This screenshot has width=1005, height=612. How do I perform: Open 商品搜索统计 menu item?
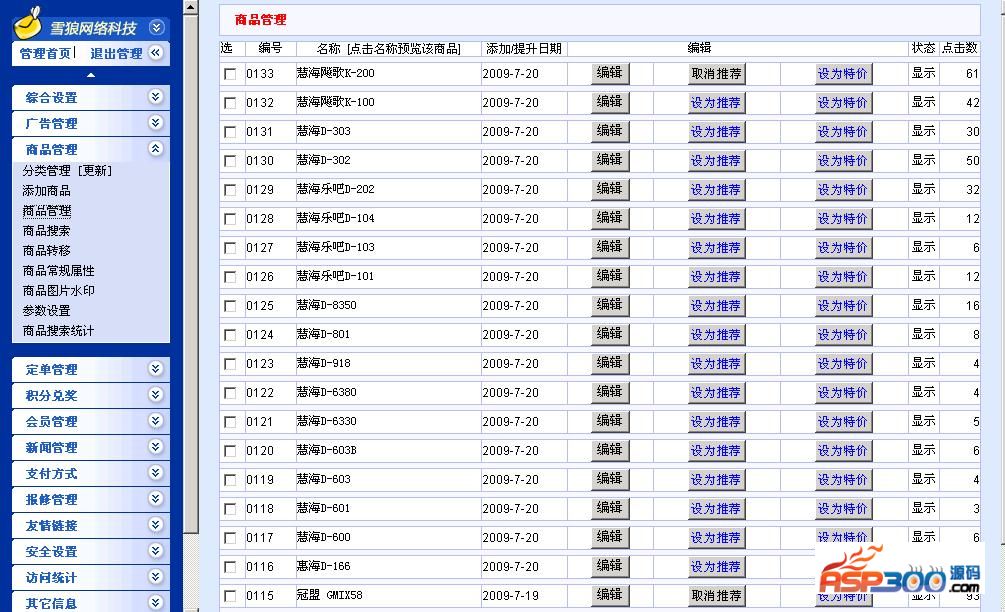[x=58, y=331]
